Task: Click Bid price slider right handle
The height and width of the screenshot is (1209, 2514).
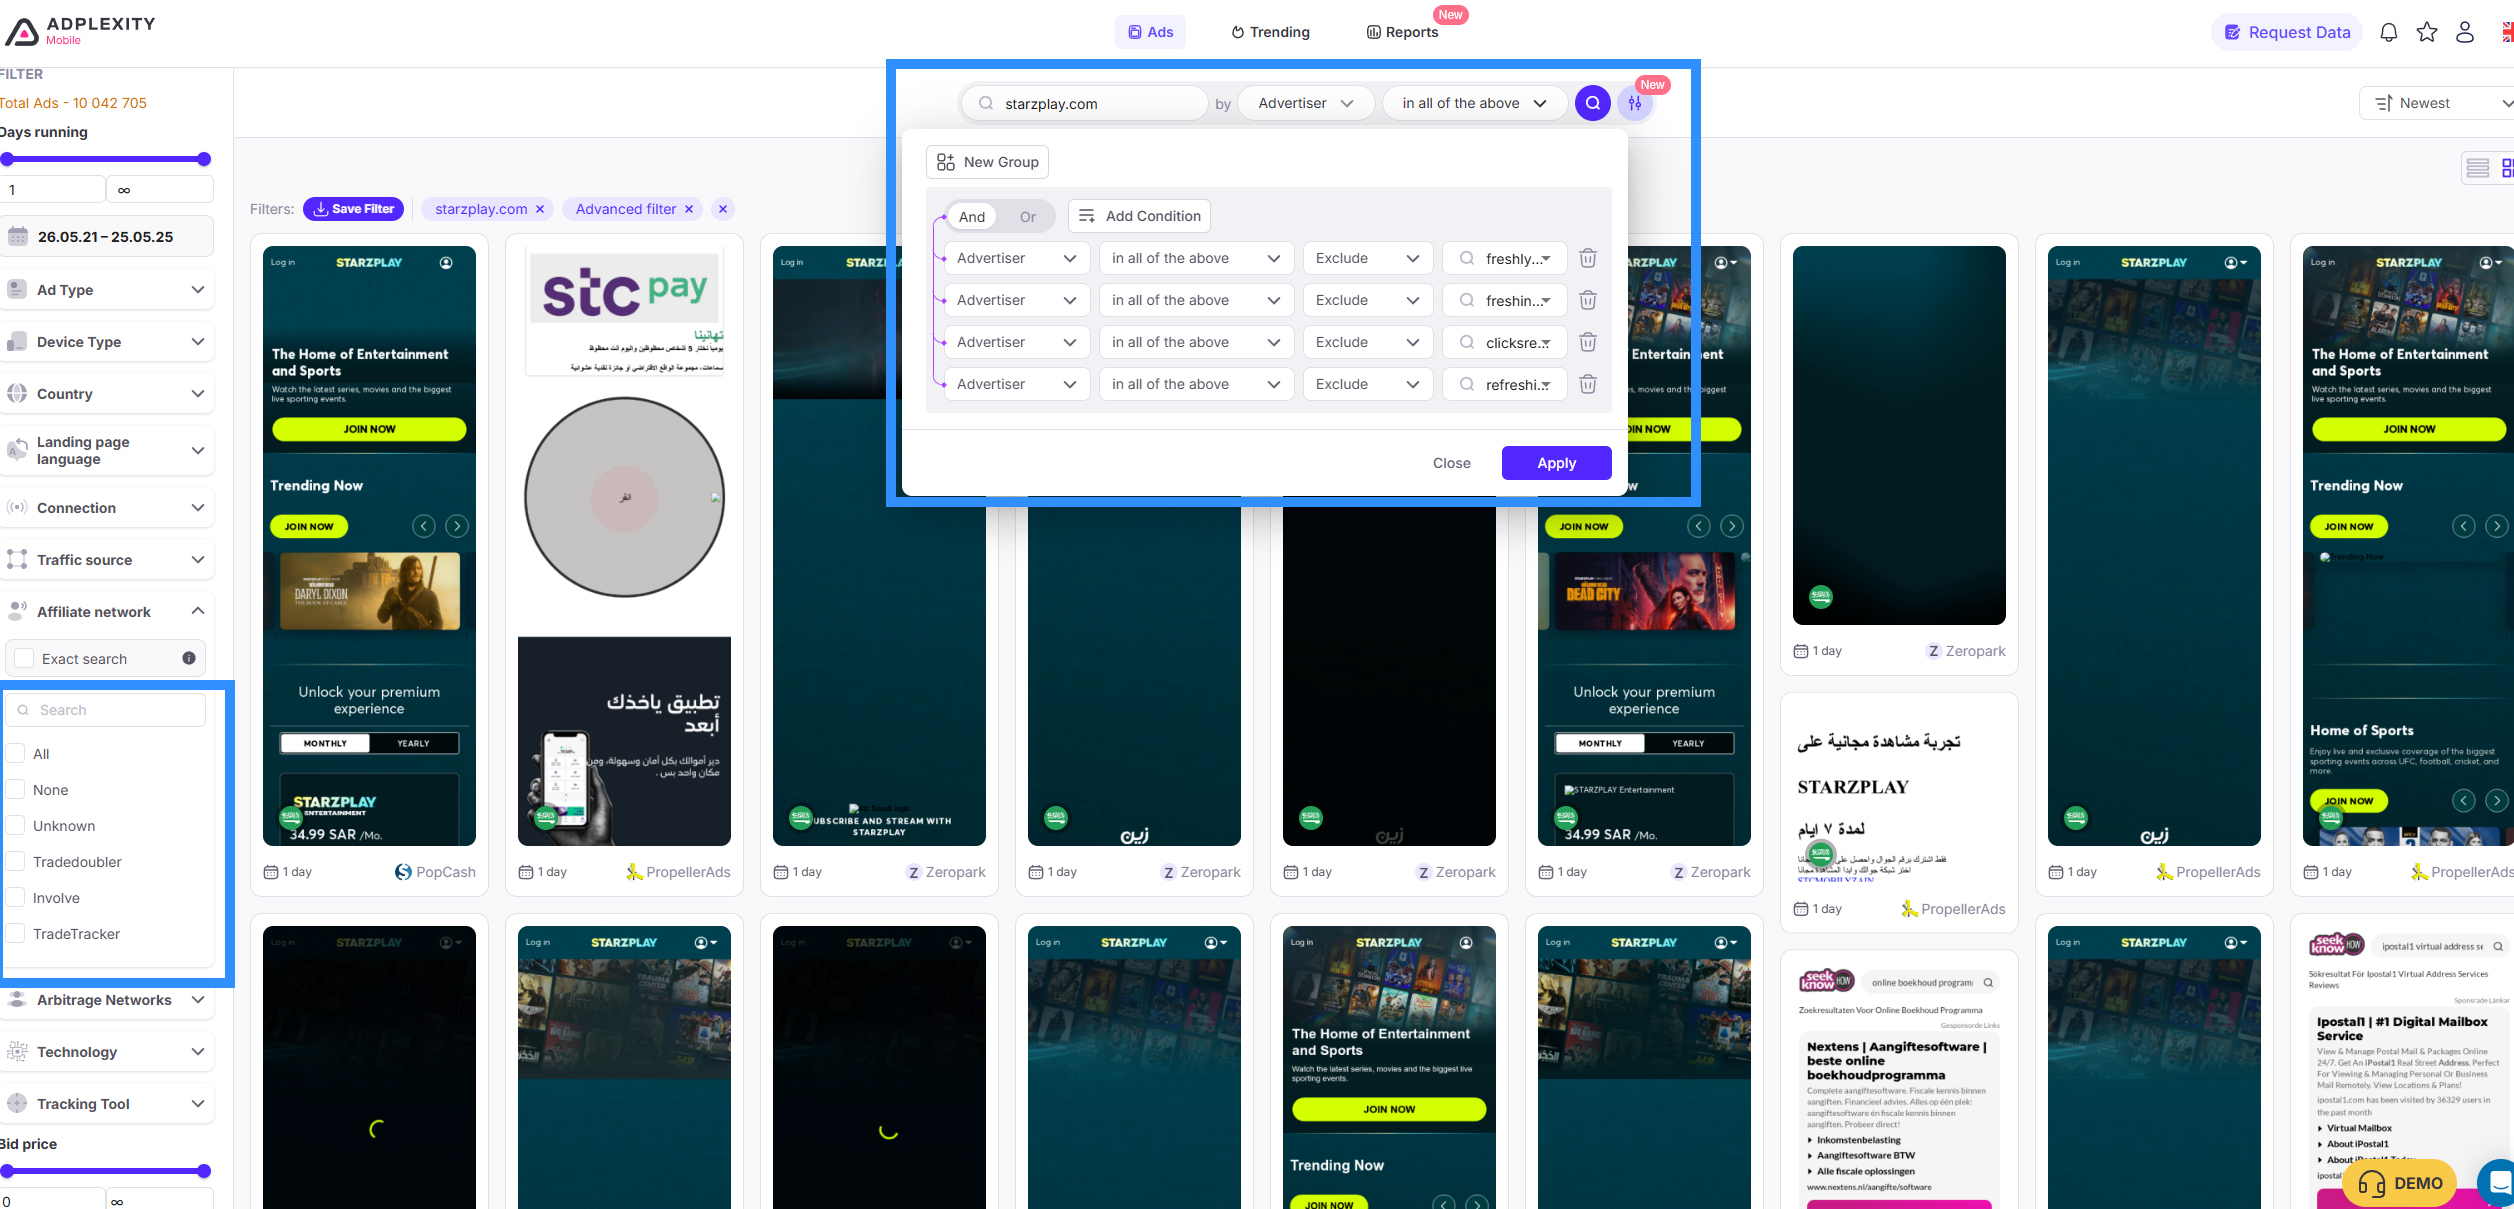Action: tap(204, 1171)
